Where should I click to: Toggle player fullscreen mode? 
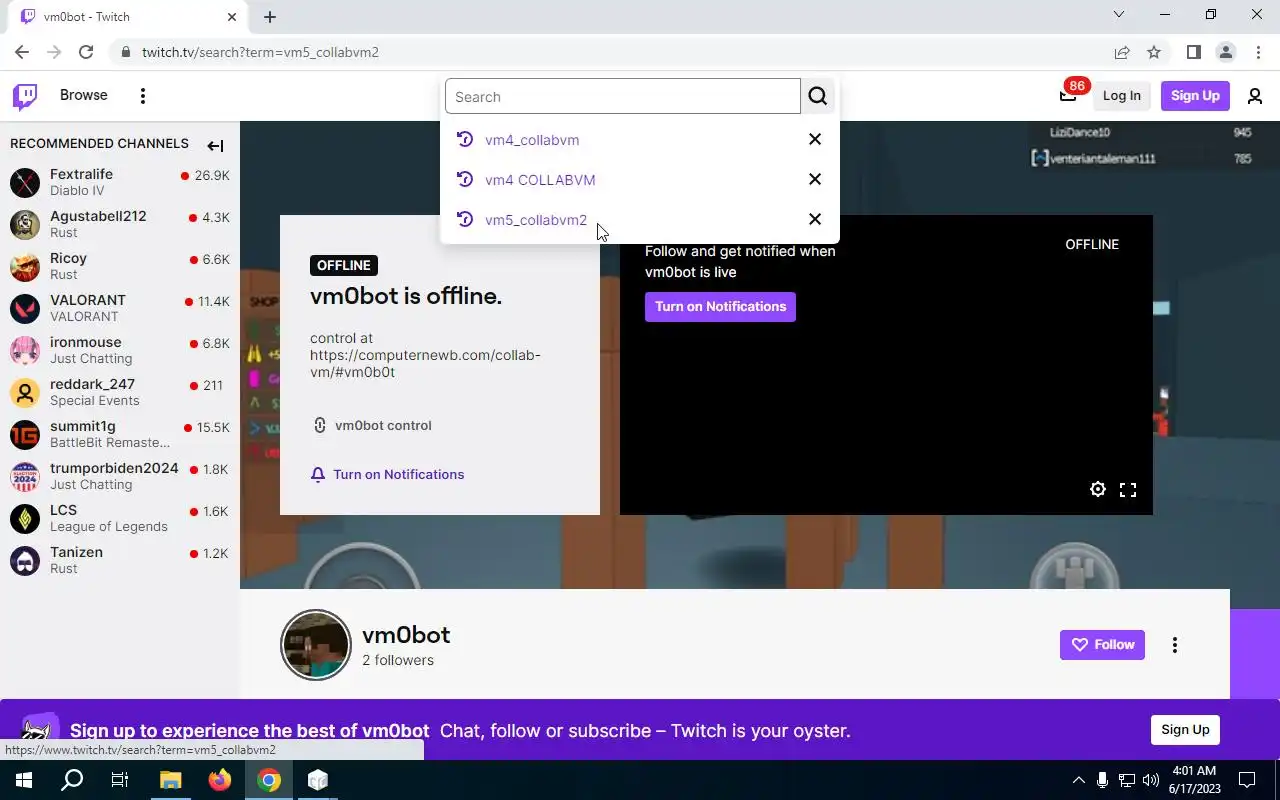point(1128,489)
